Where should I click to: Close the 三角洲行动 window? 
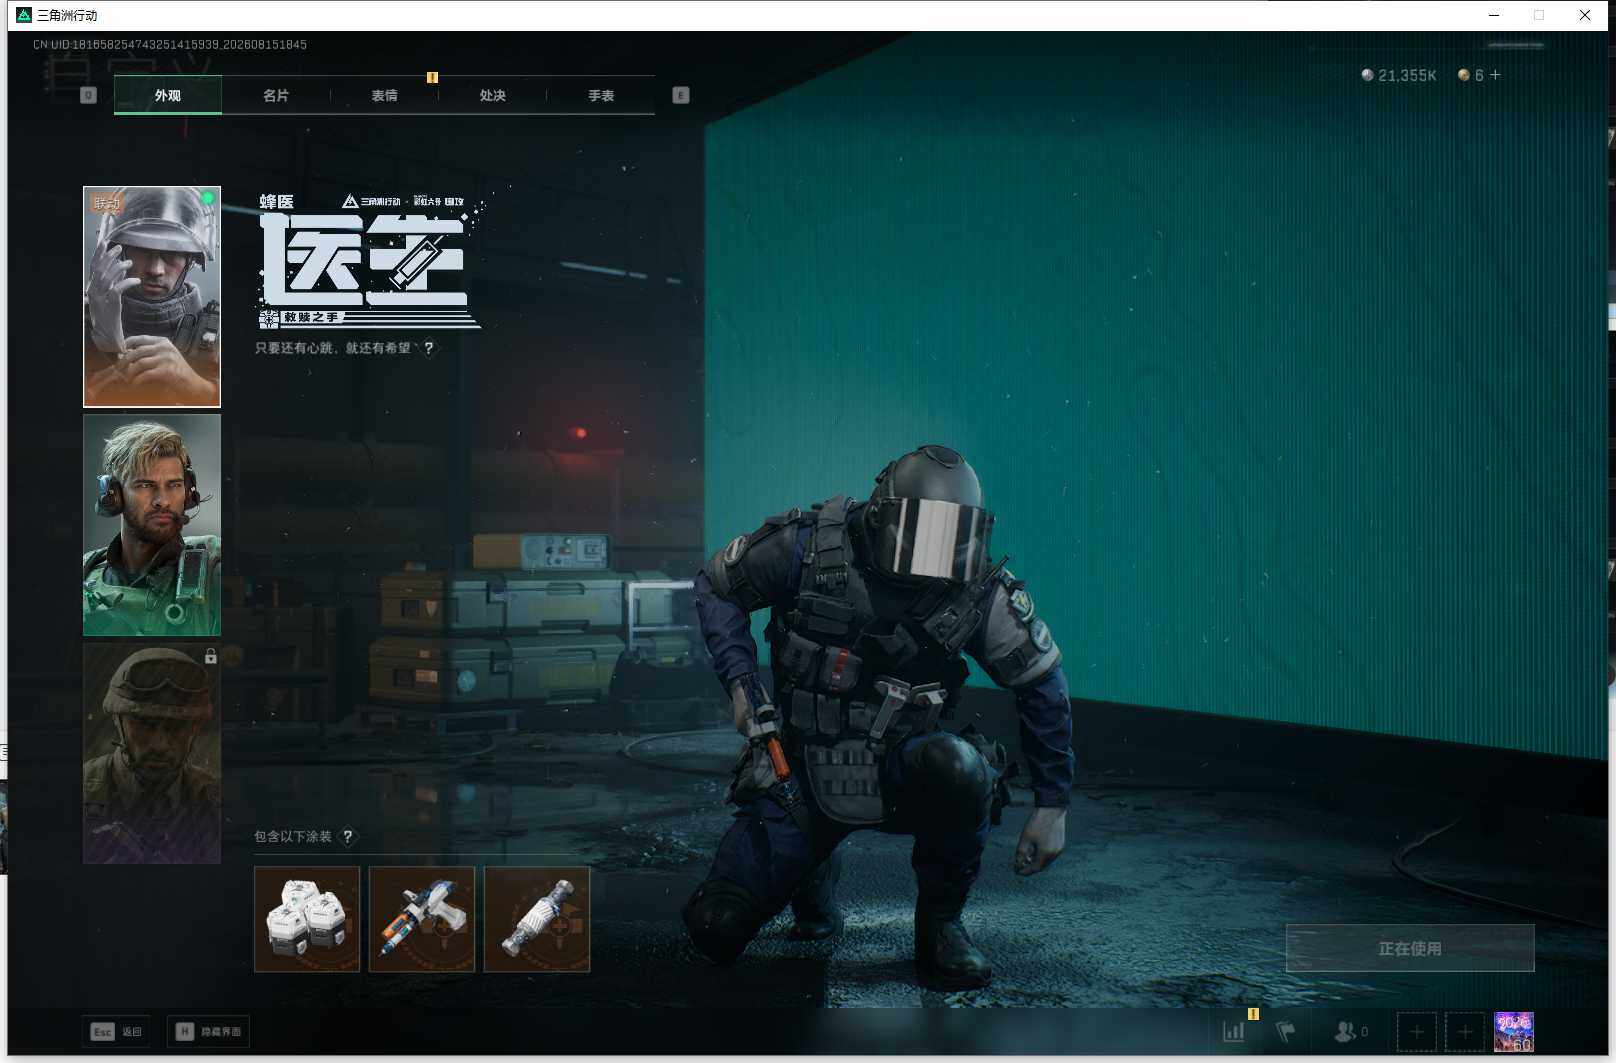click(x=1585, y=15)
